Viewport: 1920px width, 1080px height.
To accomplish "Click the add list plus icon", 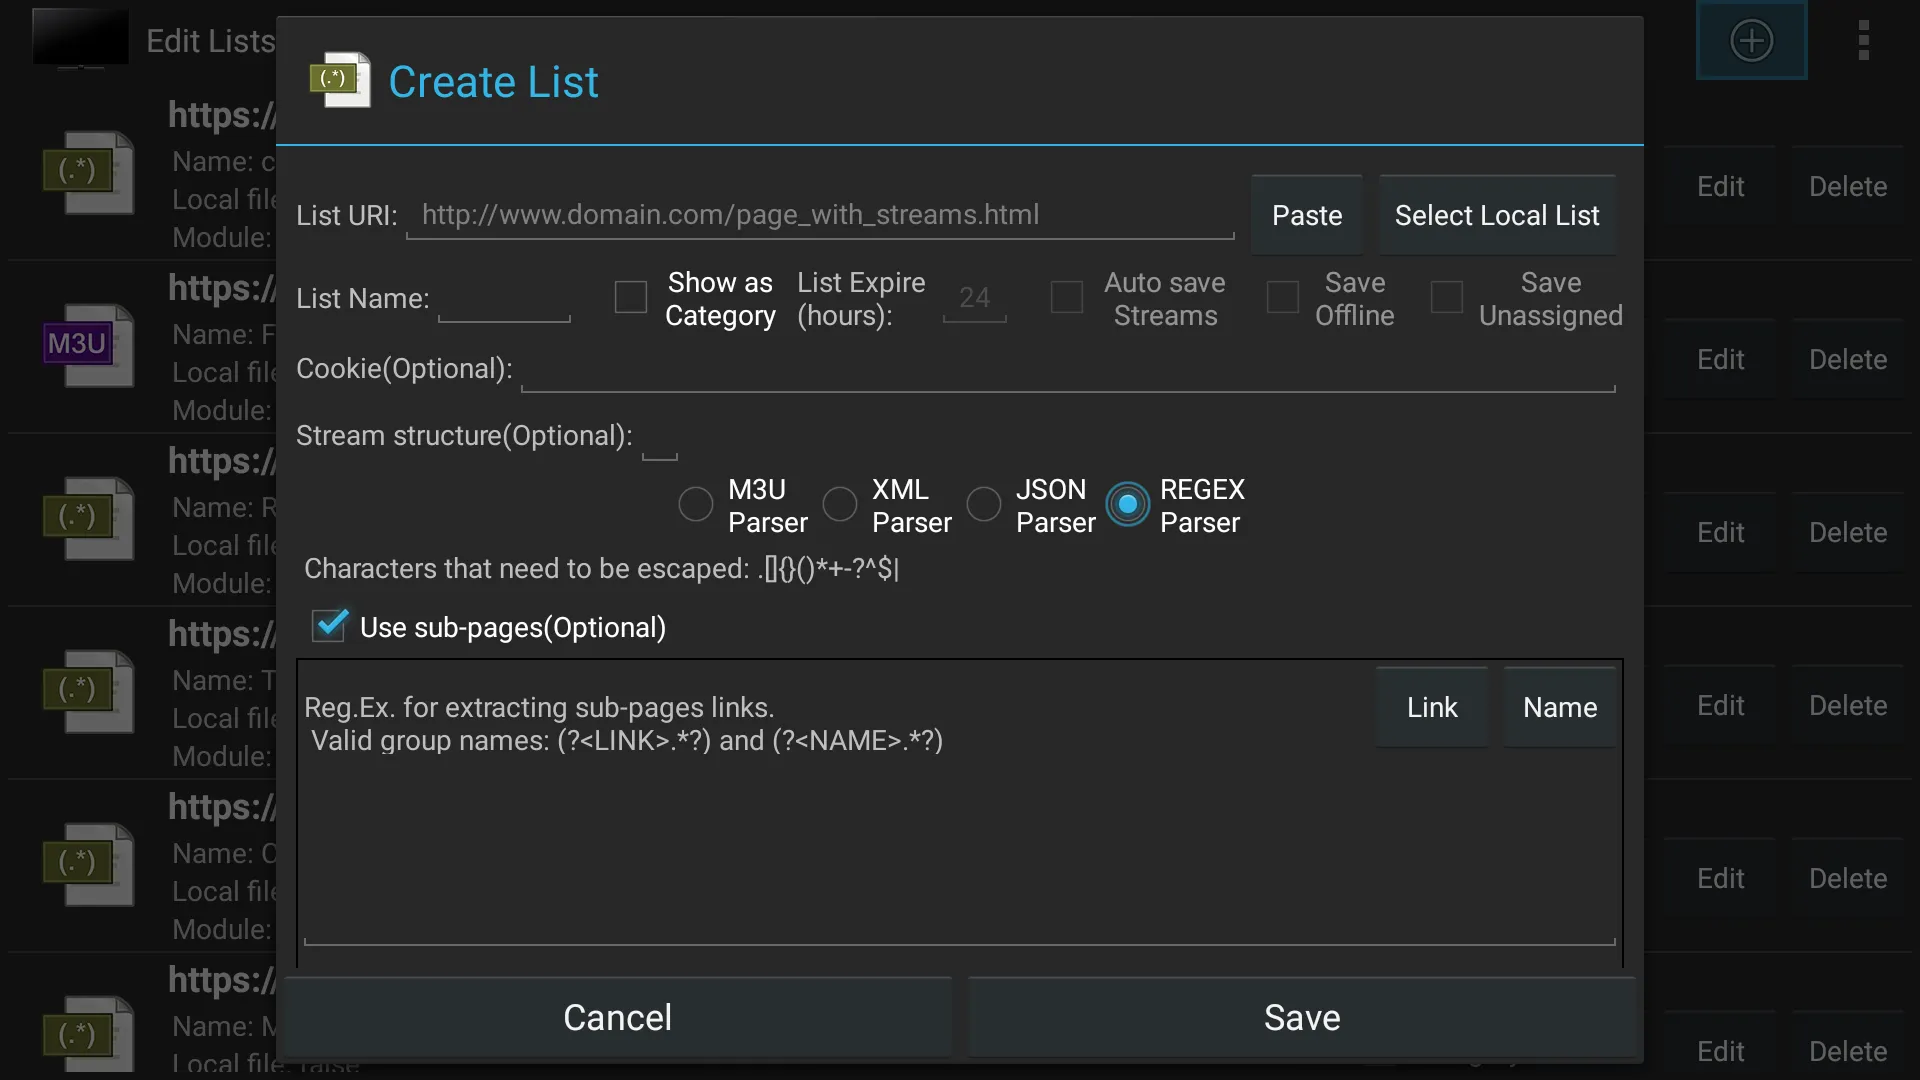I will click(1751, 41).
